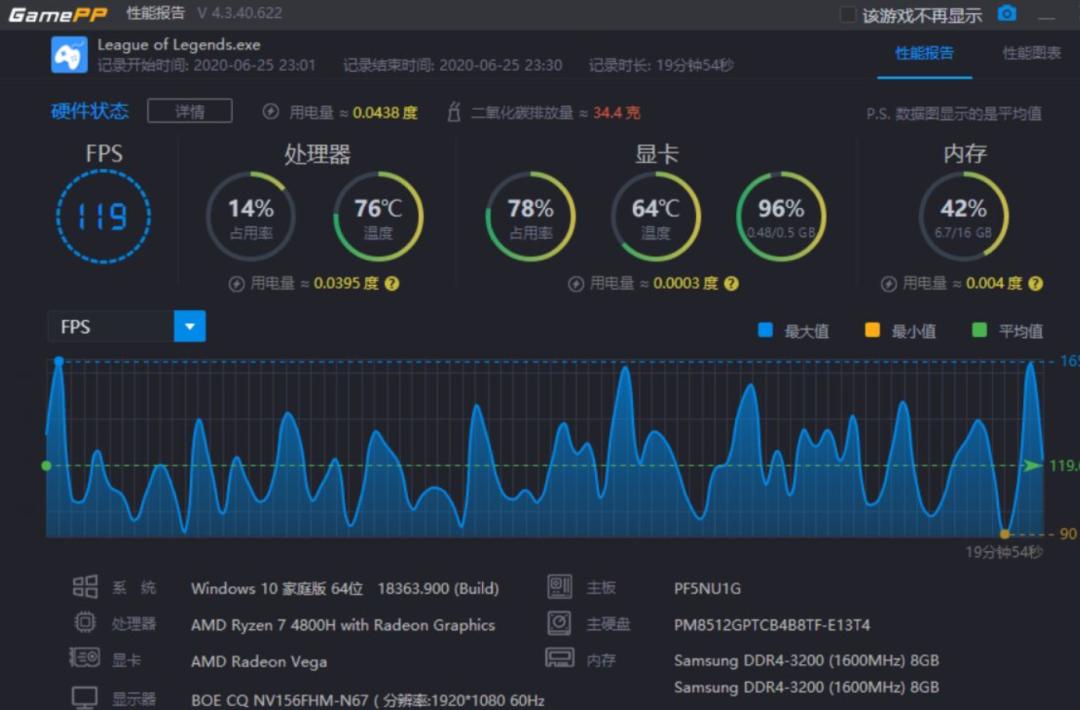
Task: Click help icon beside processor power 0.0395
Action: point(392,283)
